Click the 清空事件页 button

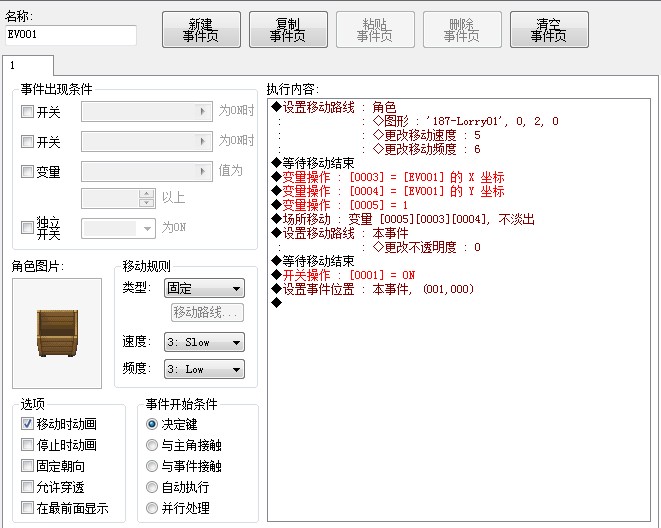point(549,29)
